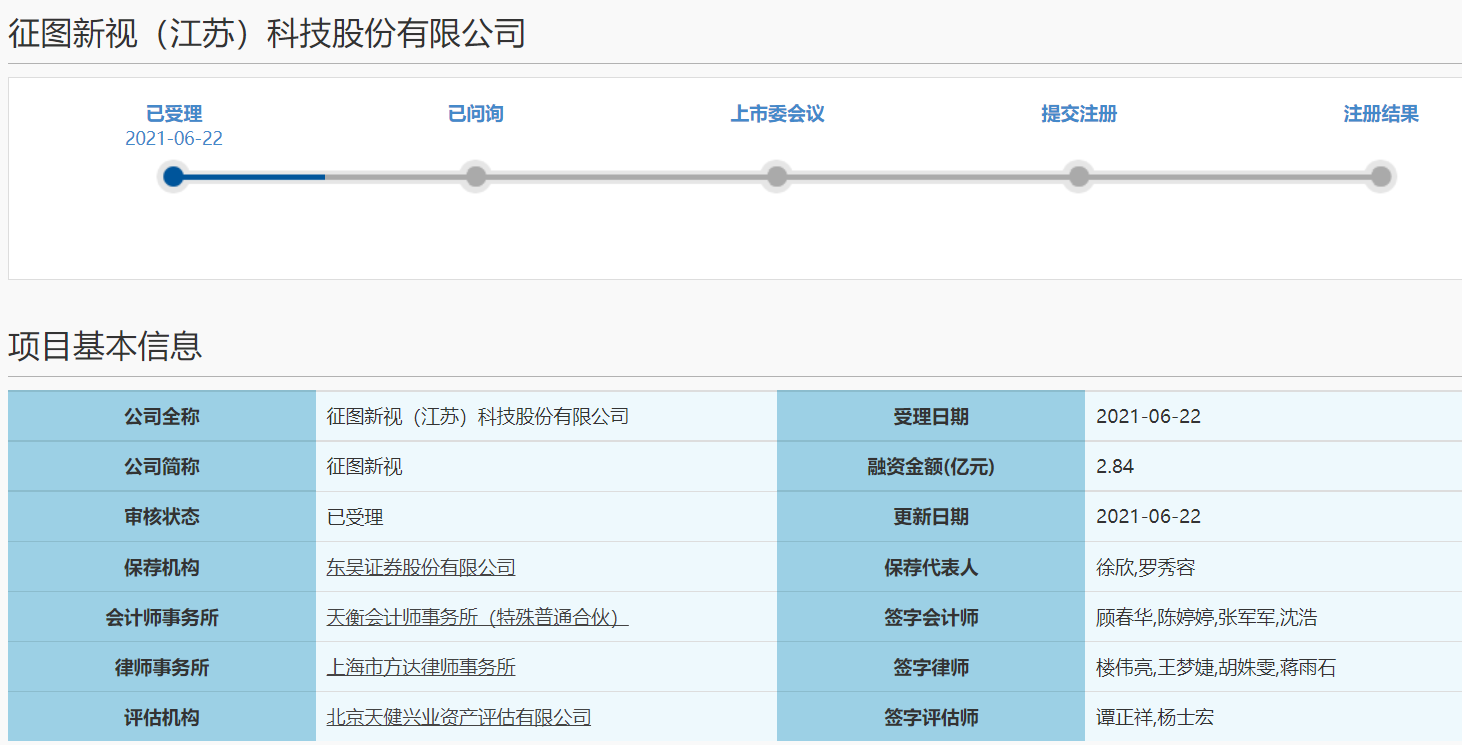Open the 上海市方达律师事务所 law firm link
This screenshot has width=1462, height=745.
click(421, 668)
